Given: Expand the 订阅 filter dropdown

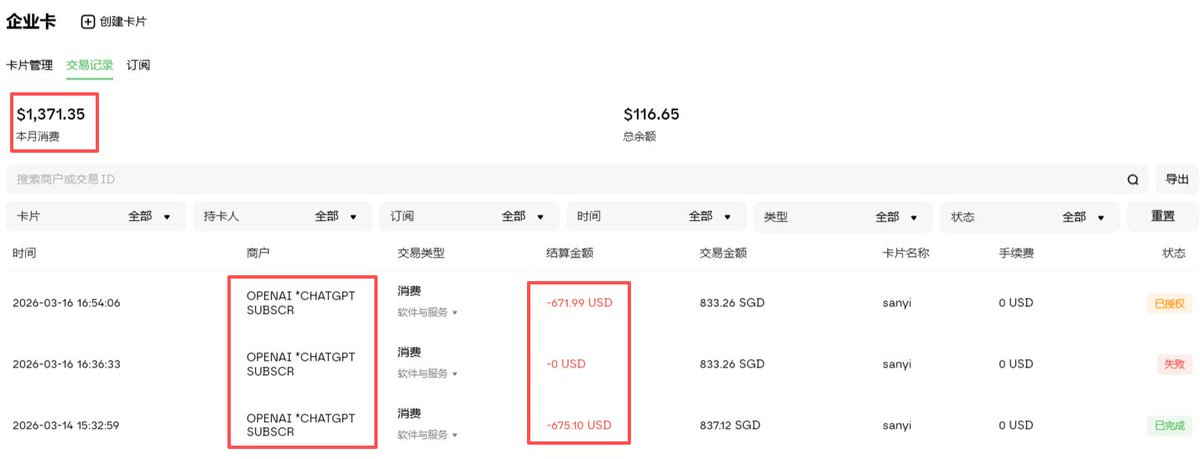Looking at the screenshot, I should (x=470, y=216).
